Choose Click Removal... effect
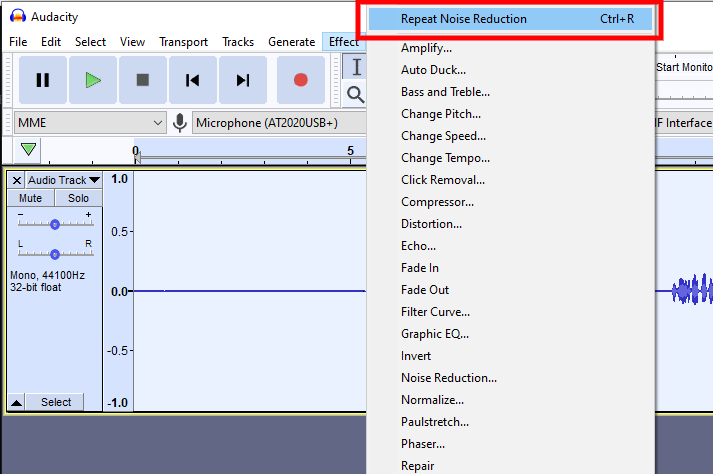The image size is (713, 474). click(x=510, y=180)
